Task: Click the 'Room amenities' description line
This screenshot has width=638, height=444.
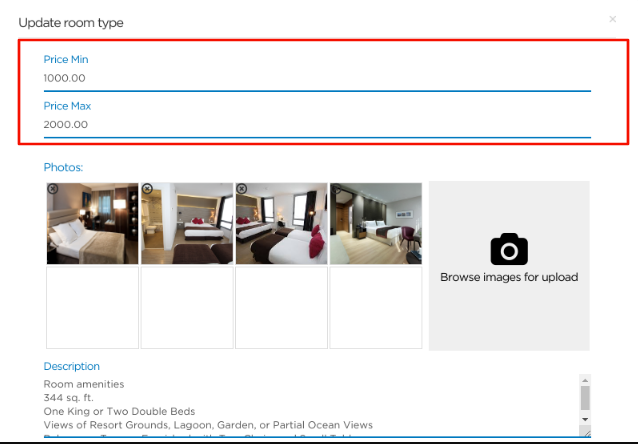Action: tap(84, 384)
